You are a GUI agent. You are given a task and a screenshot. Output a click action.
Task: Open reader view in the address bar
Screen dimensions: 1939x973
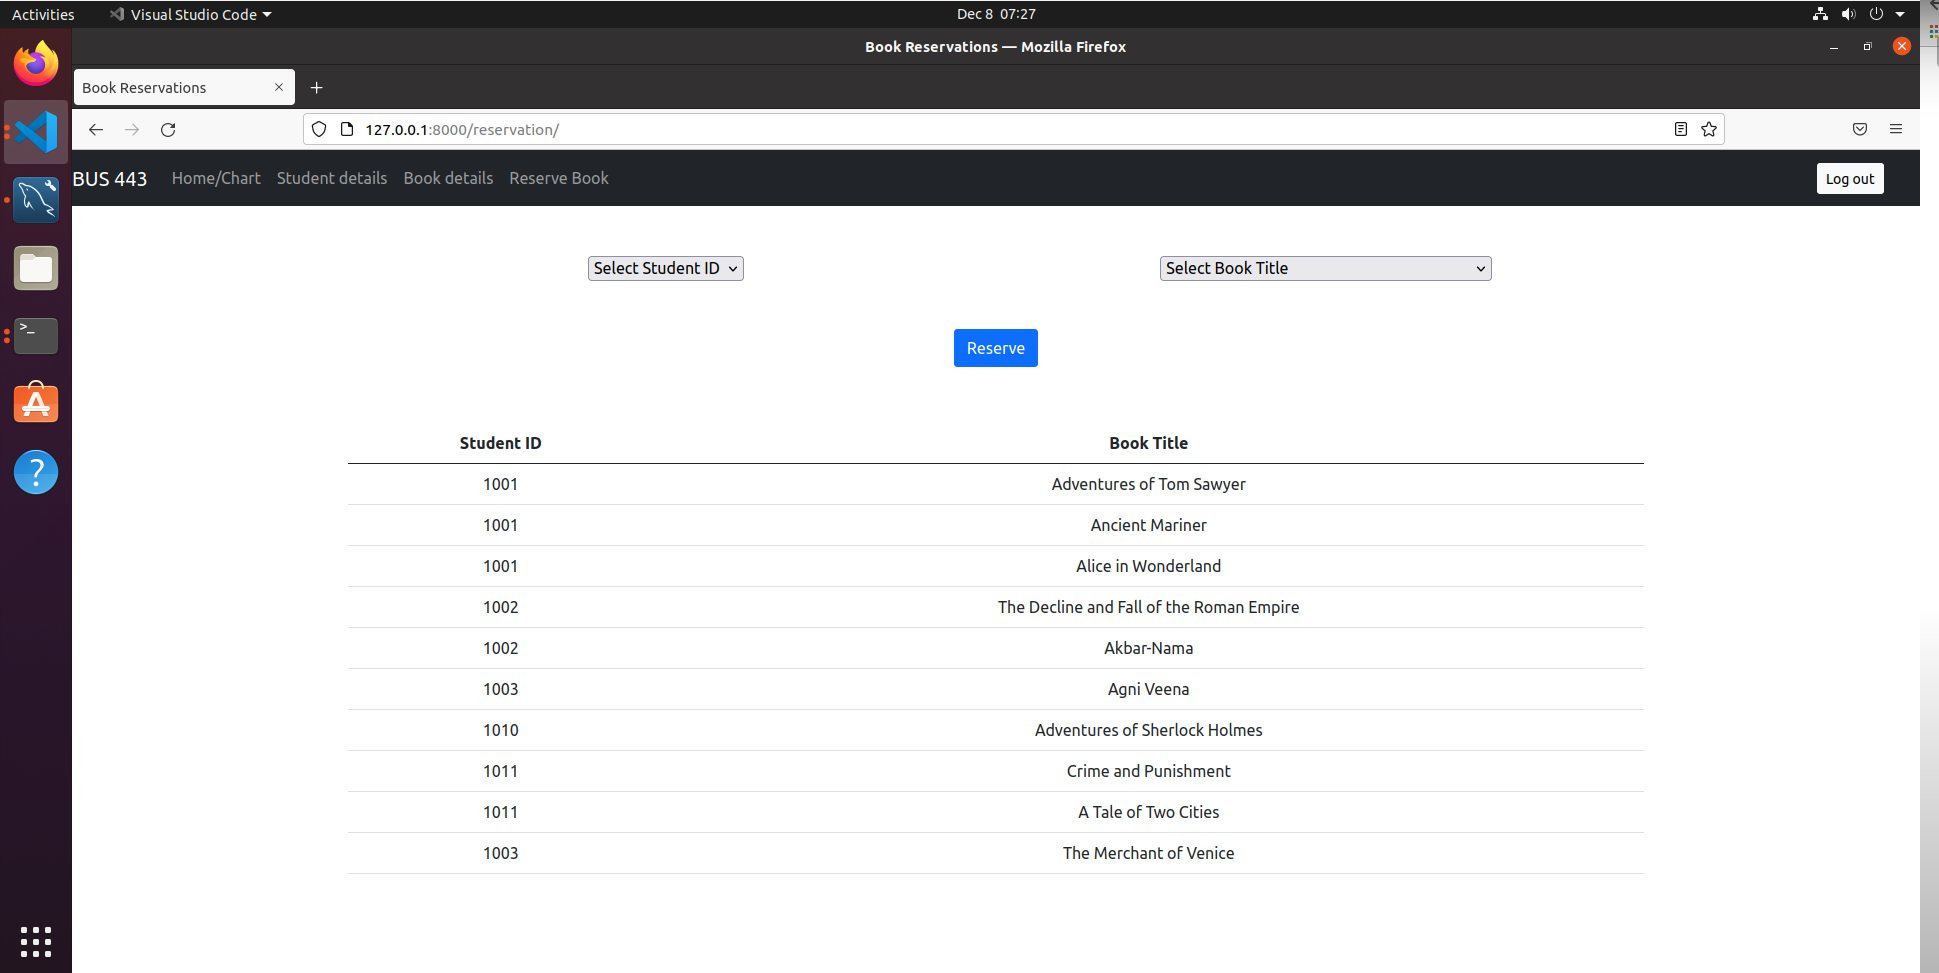click(1680, 129)
